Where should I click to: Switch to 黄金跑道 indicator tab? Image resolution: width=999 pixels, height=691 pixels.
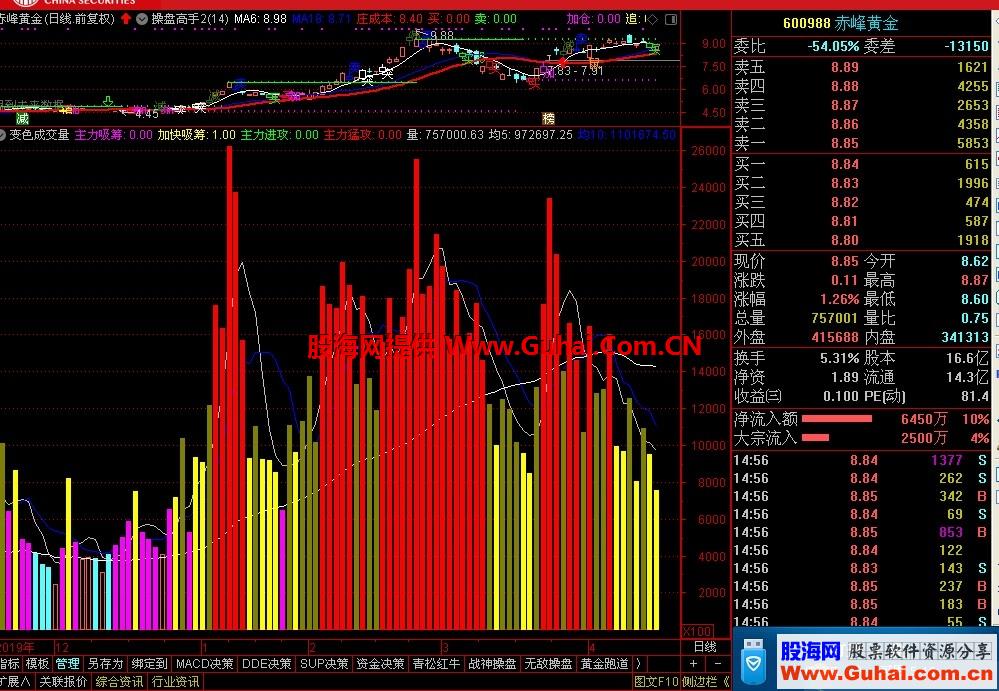click(605, 664)
